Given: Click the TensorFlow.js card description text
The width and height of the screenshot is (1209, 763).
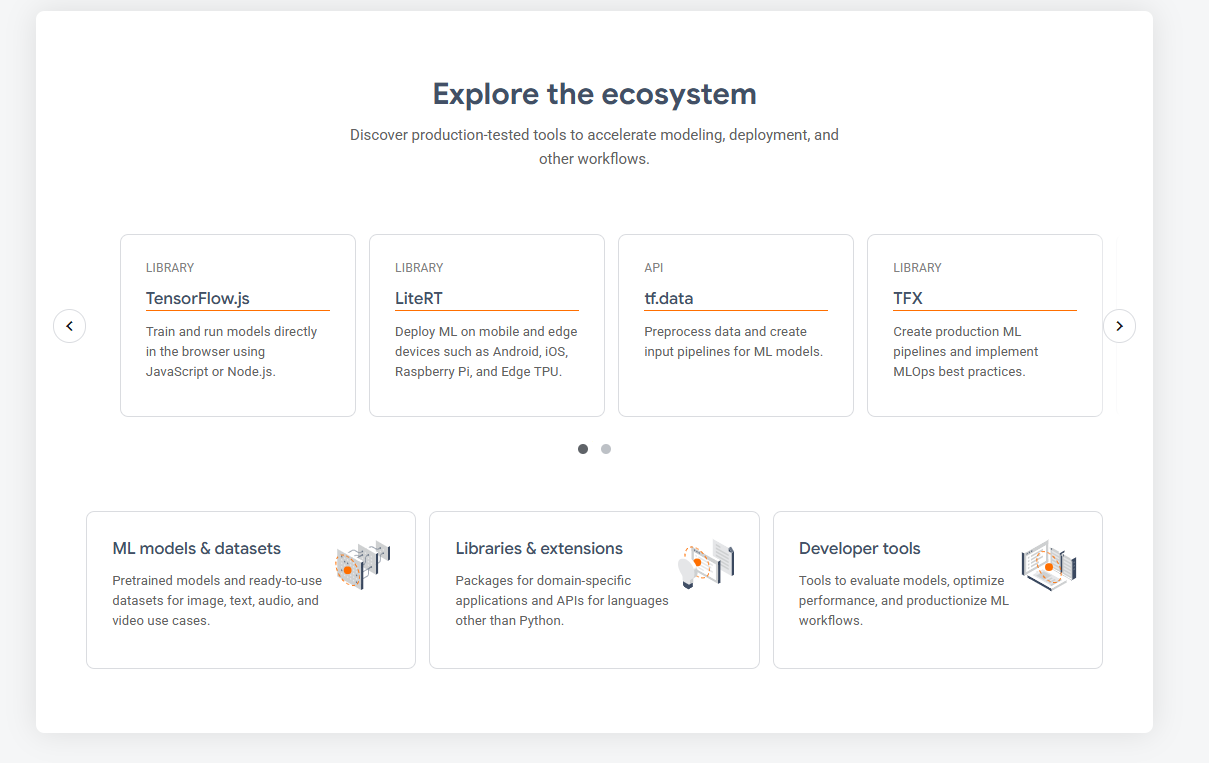Looking at the screenshot, I should [x=231, y=351].
